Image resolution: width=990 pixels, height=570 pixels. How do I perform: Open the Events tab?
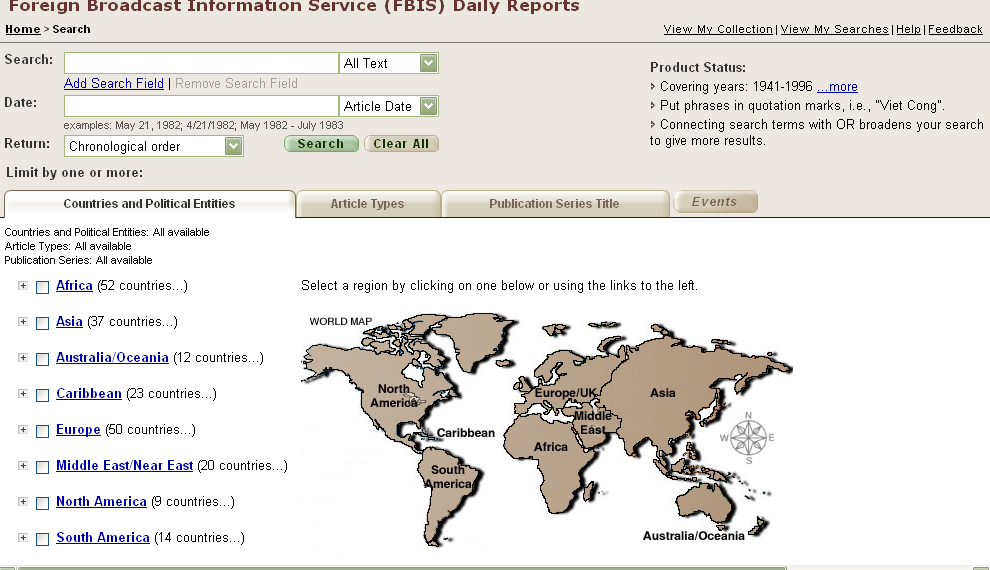[715, 202]
